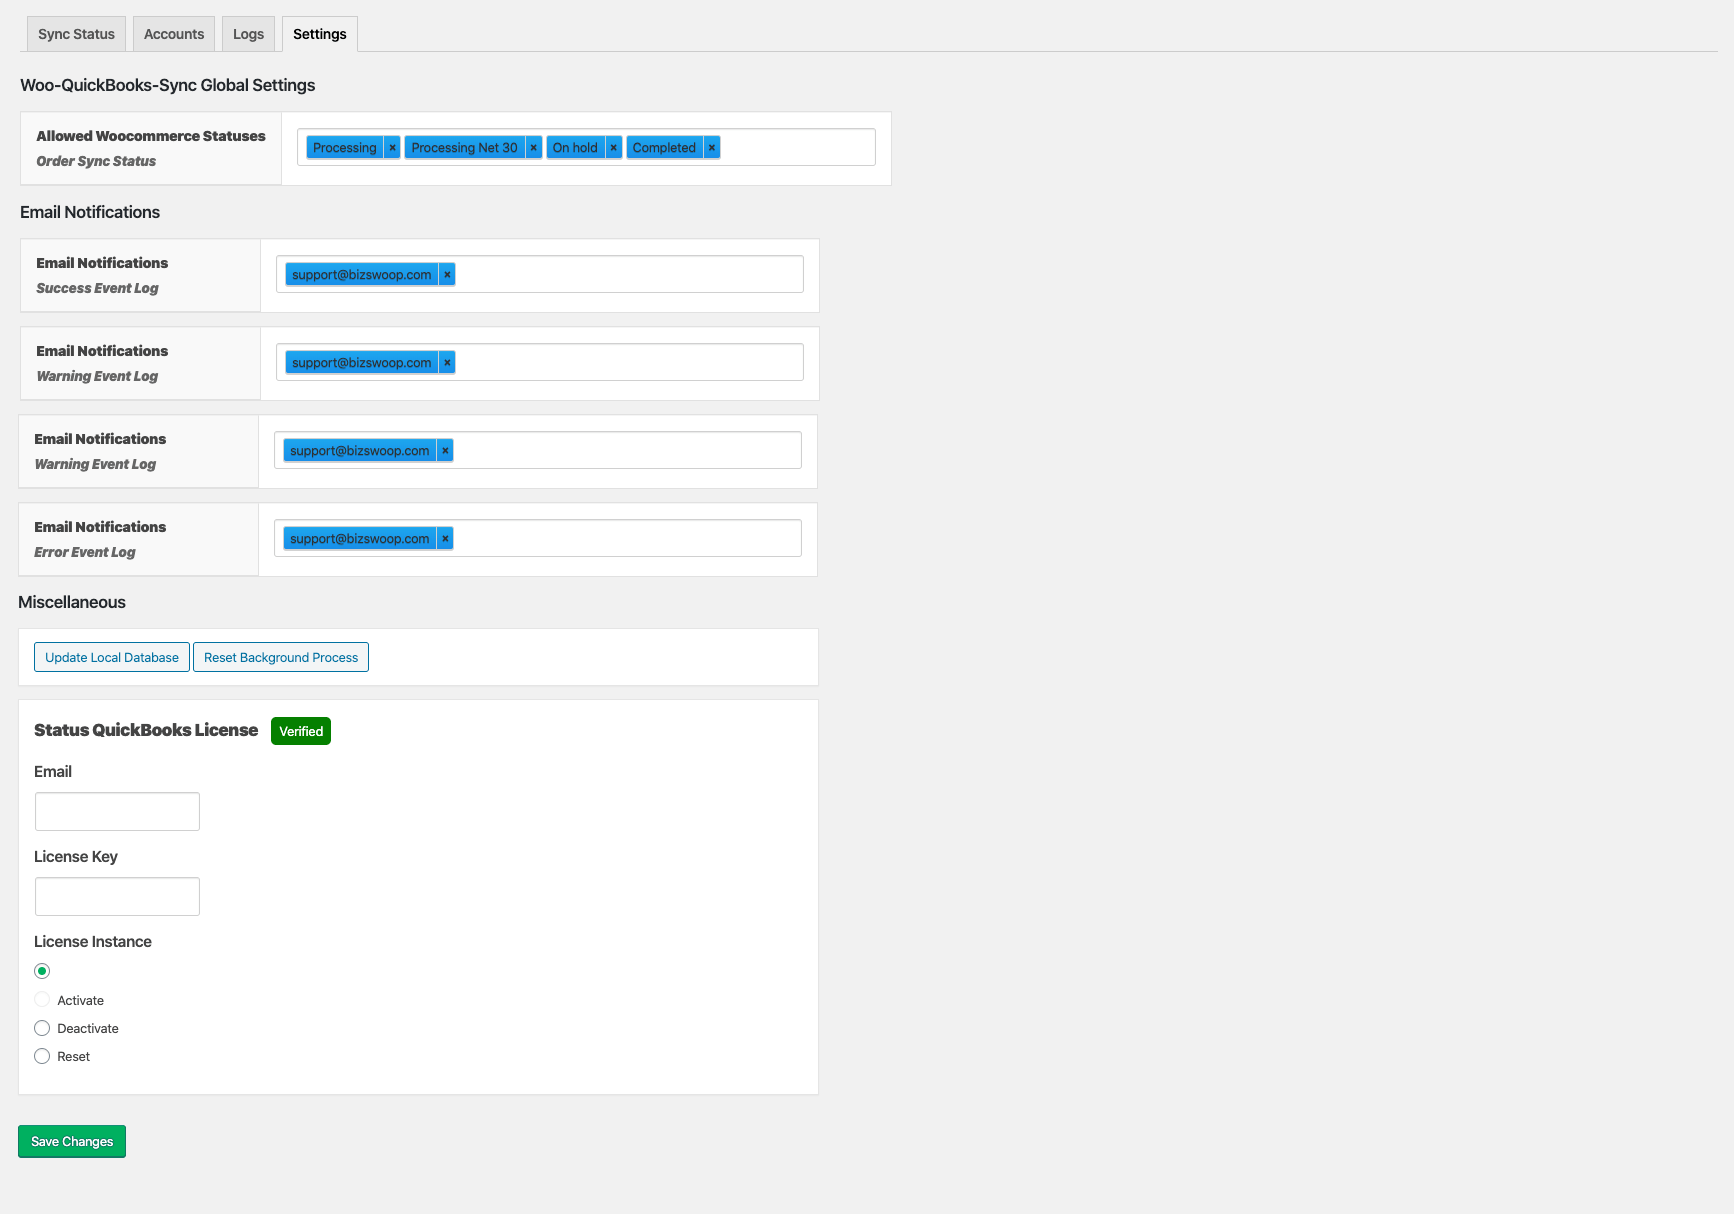Viewport: 1734px width, 1214px height.
Task: Click the Processing status tag label
Action: [345, 148]
